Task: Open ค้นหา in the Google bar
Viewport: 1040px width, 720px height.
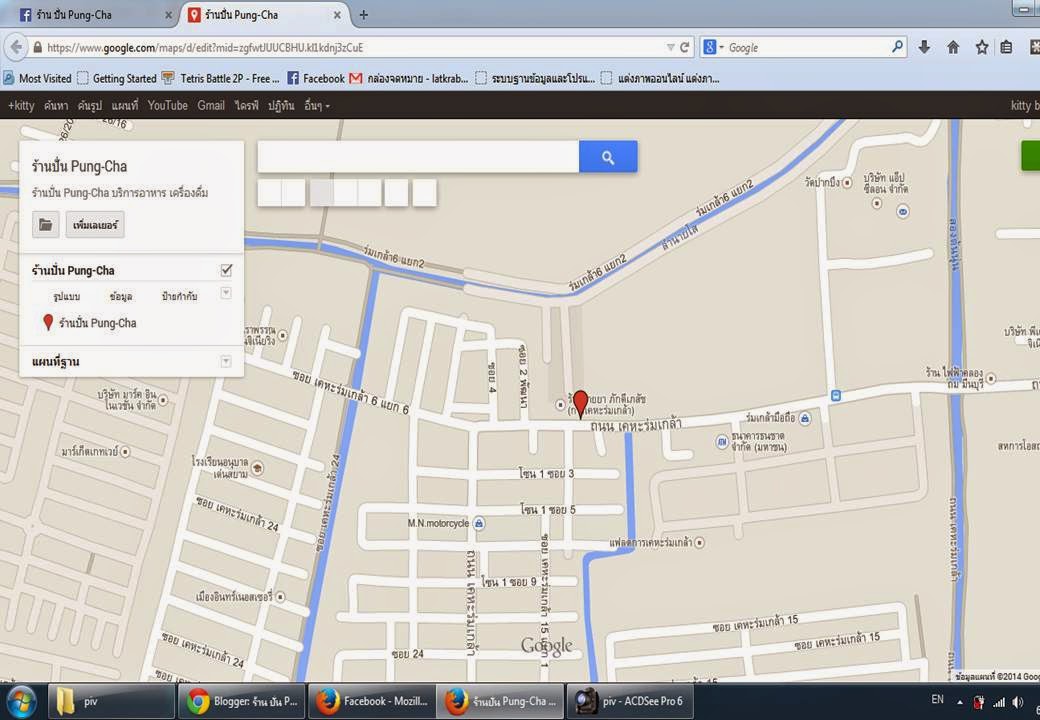Action: pyautogui.click(x=56, y=105)
